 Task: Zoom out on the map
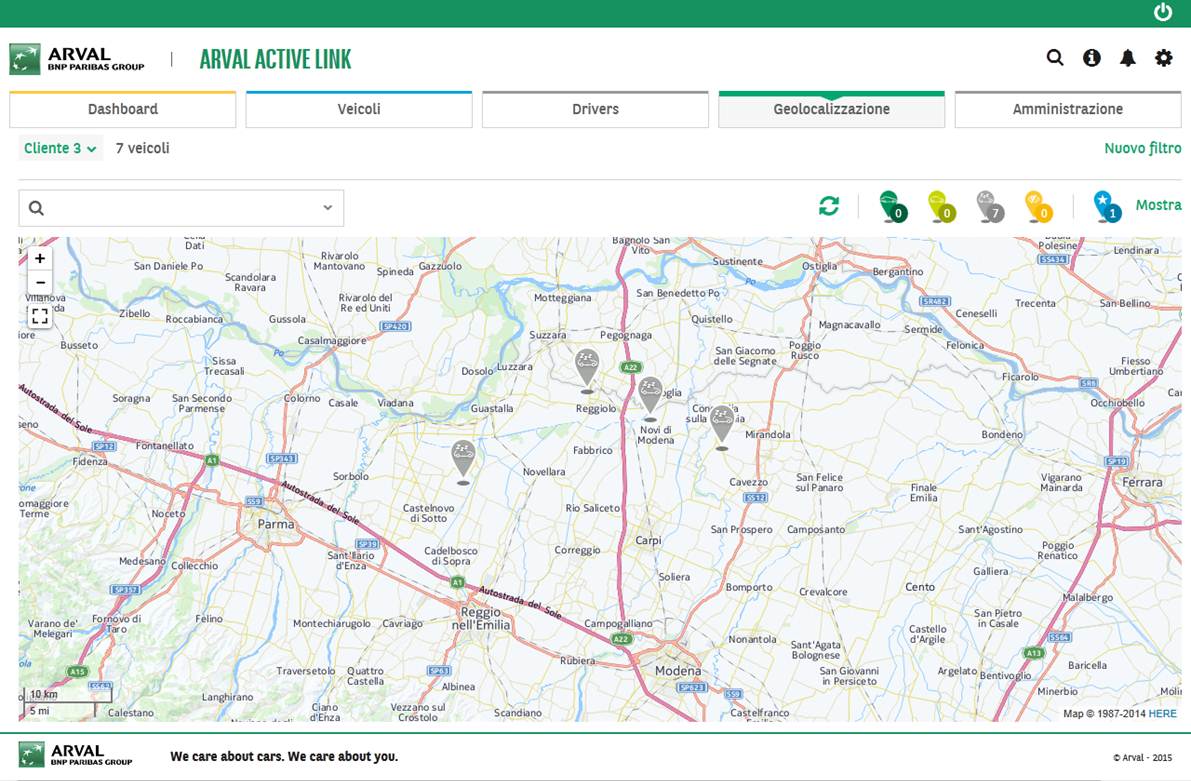(x=40, y=282)
